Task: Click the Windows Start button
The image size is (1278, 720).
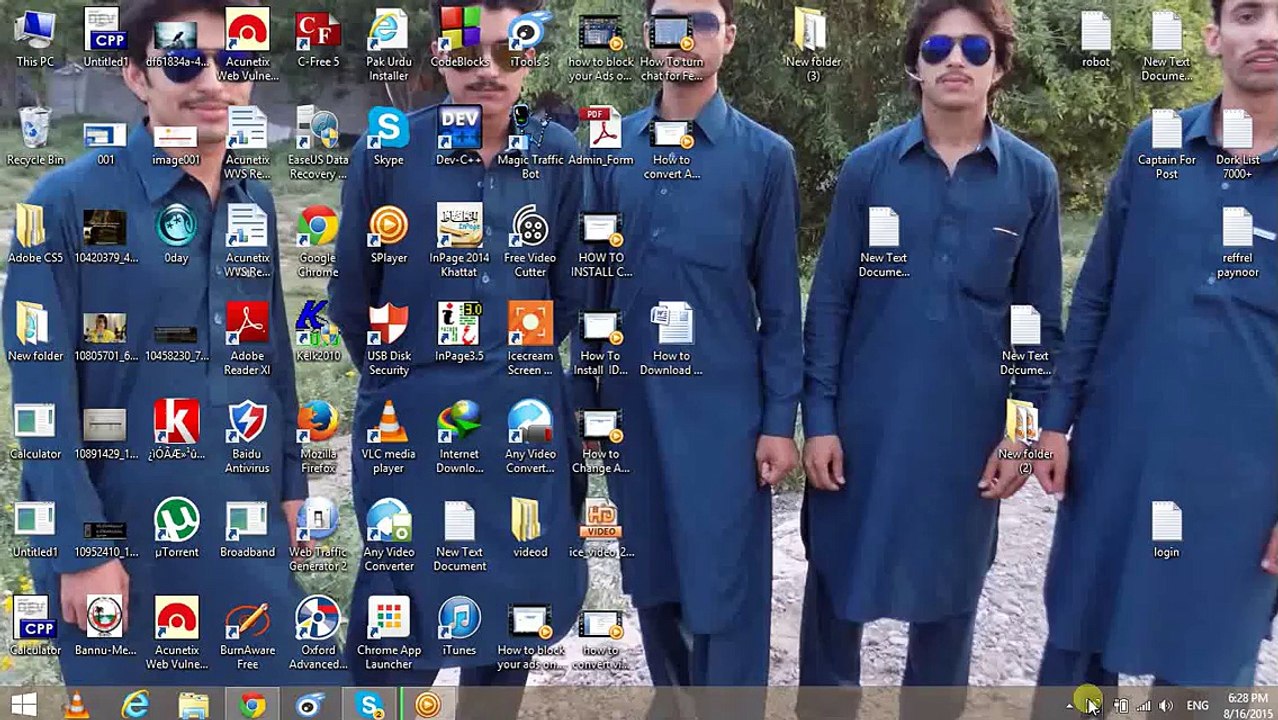Action: pyautogui.click(x=24, y=705)
